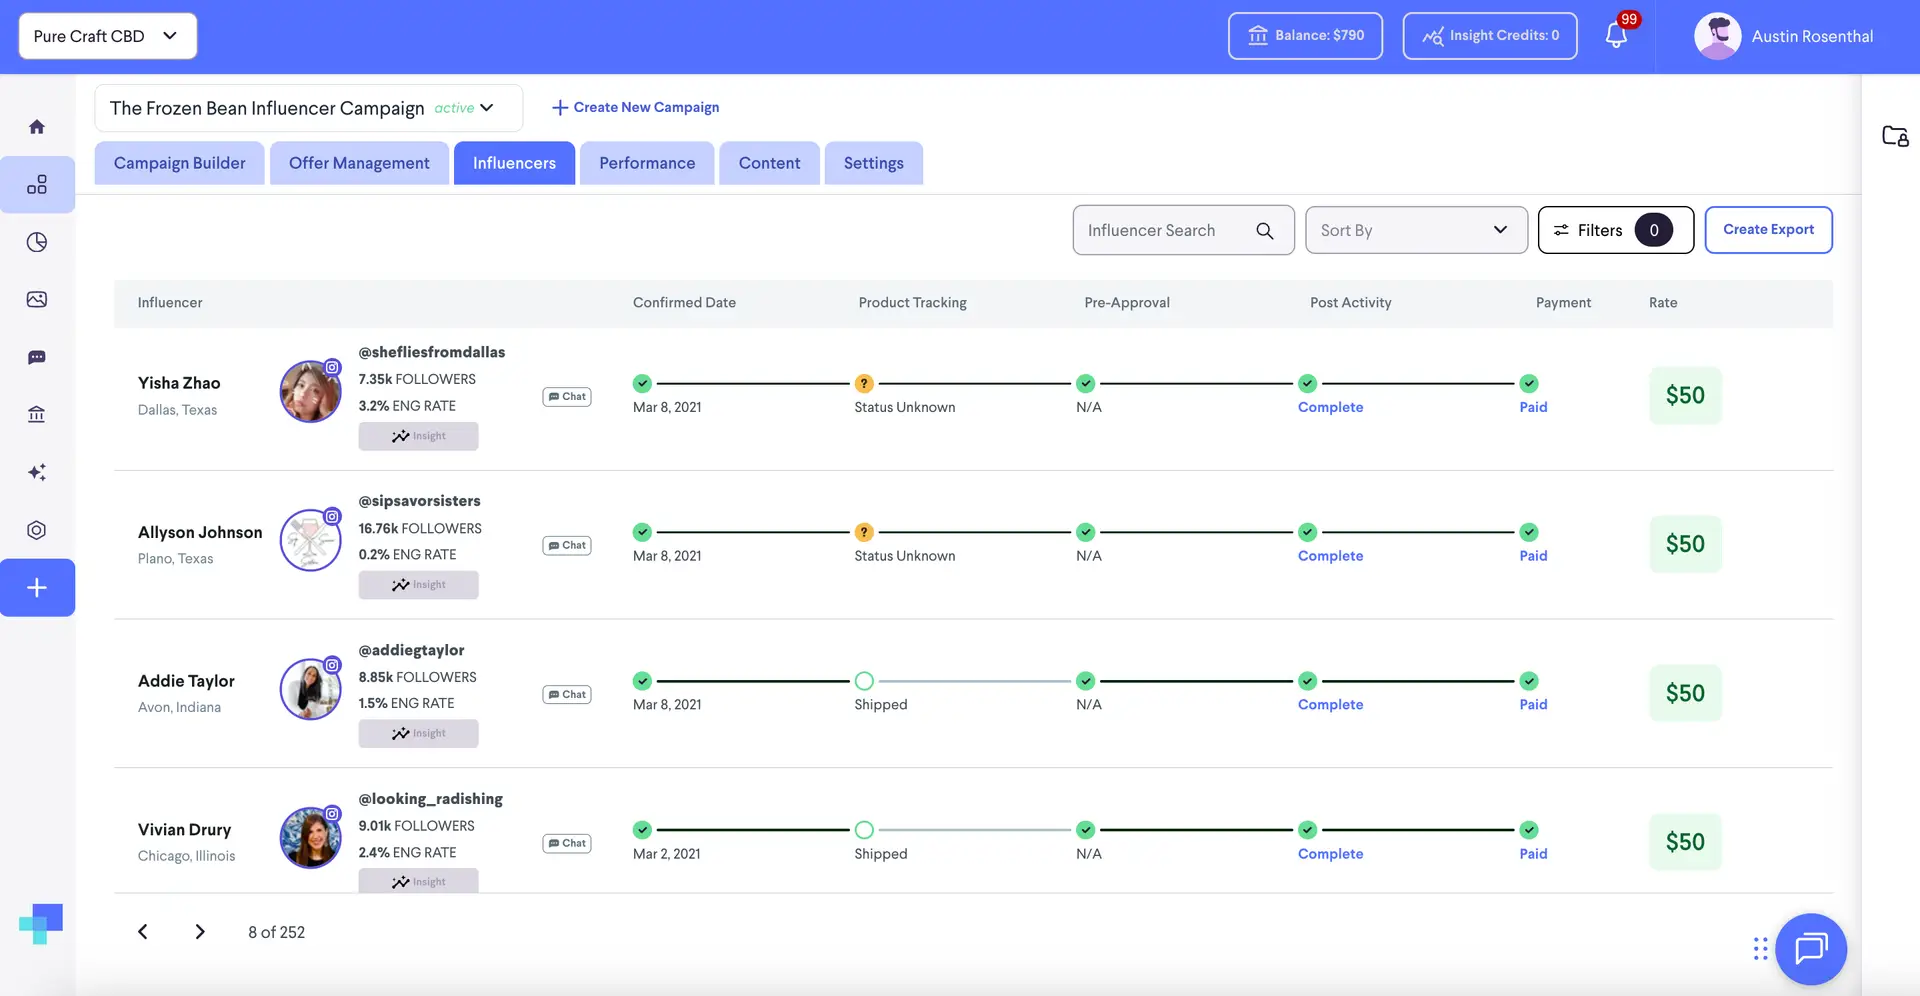Click the Influencer Search field
This screenshot has height=996, width=1920.
[x=1166, y=230]
